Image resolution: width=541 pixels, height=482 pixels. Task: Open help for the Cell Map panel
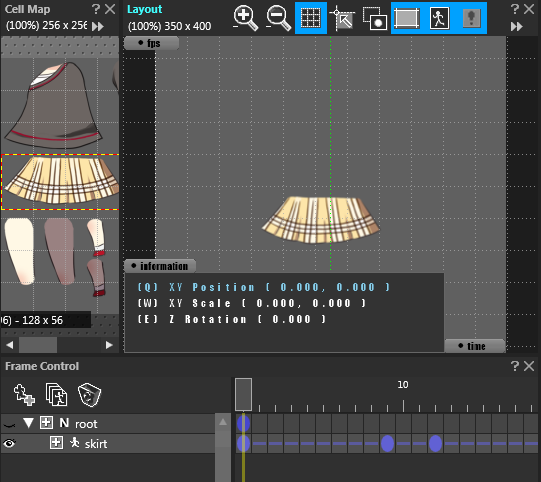click(x=96, y=9)
